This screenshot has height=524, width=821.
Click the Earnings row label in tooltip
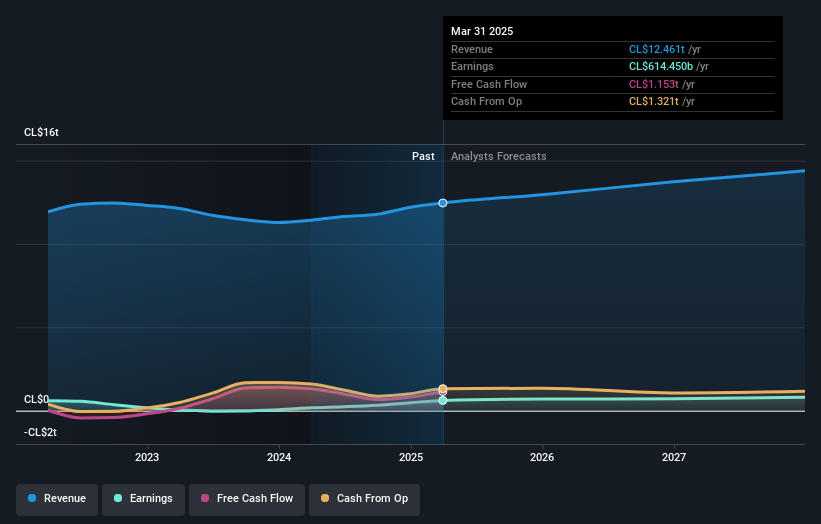click(x=472, y=66)
